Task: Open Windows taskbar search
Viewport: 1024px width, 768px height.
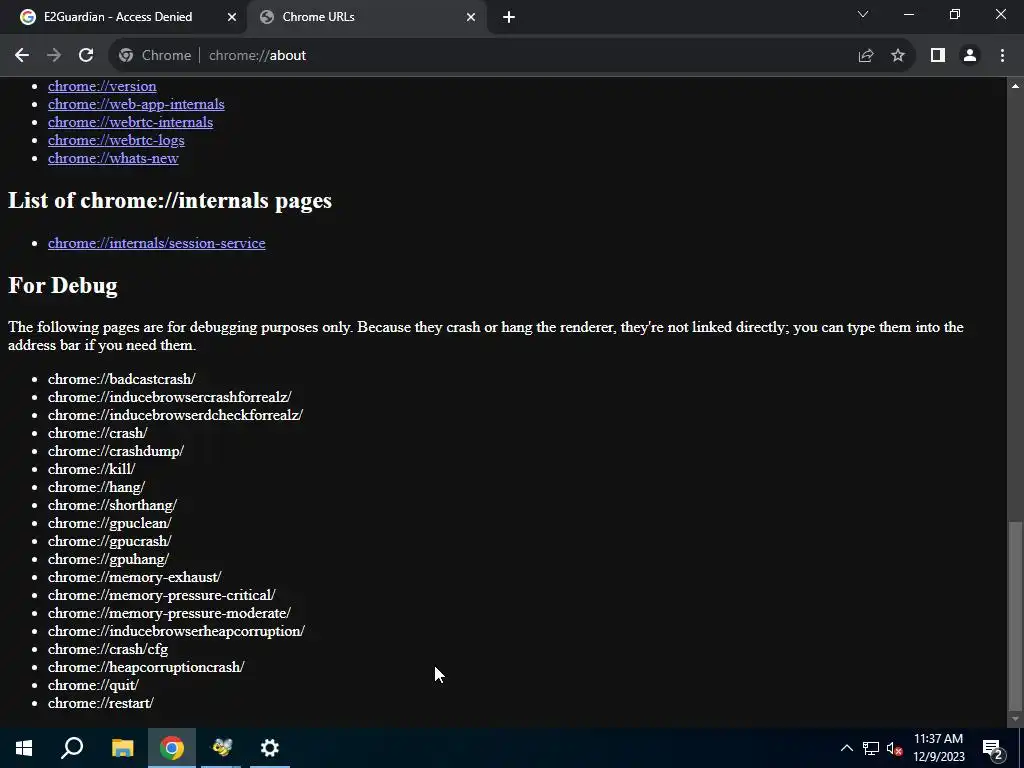Action: (72, 748)
